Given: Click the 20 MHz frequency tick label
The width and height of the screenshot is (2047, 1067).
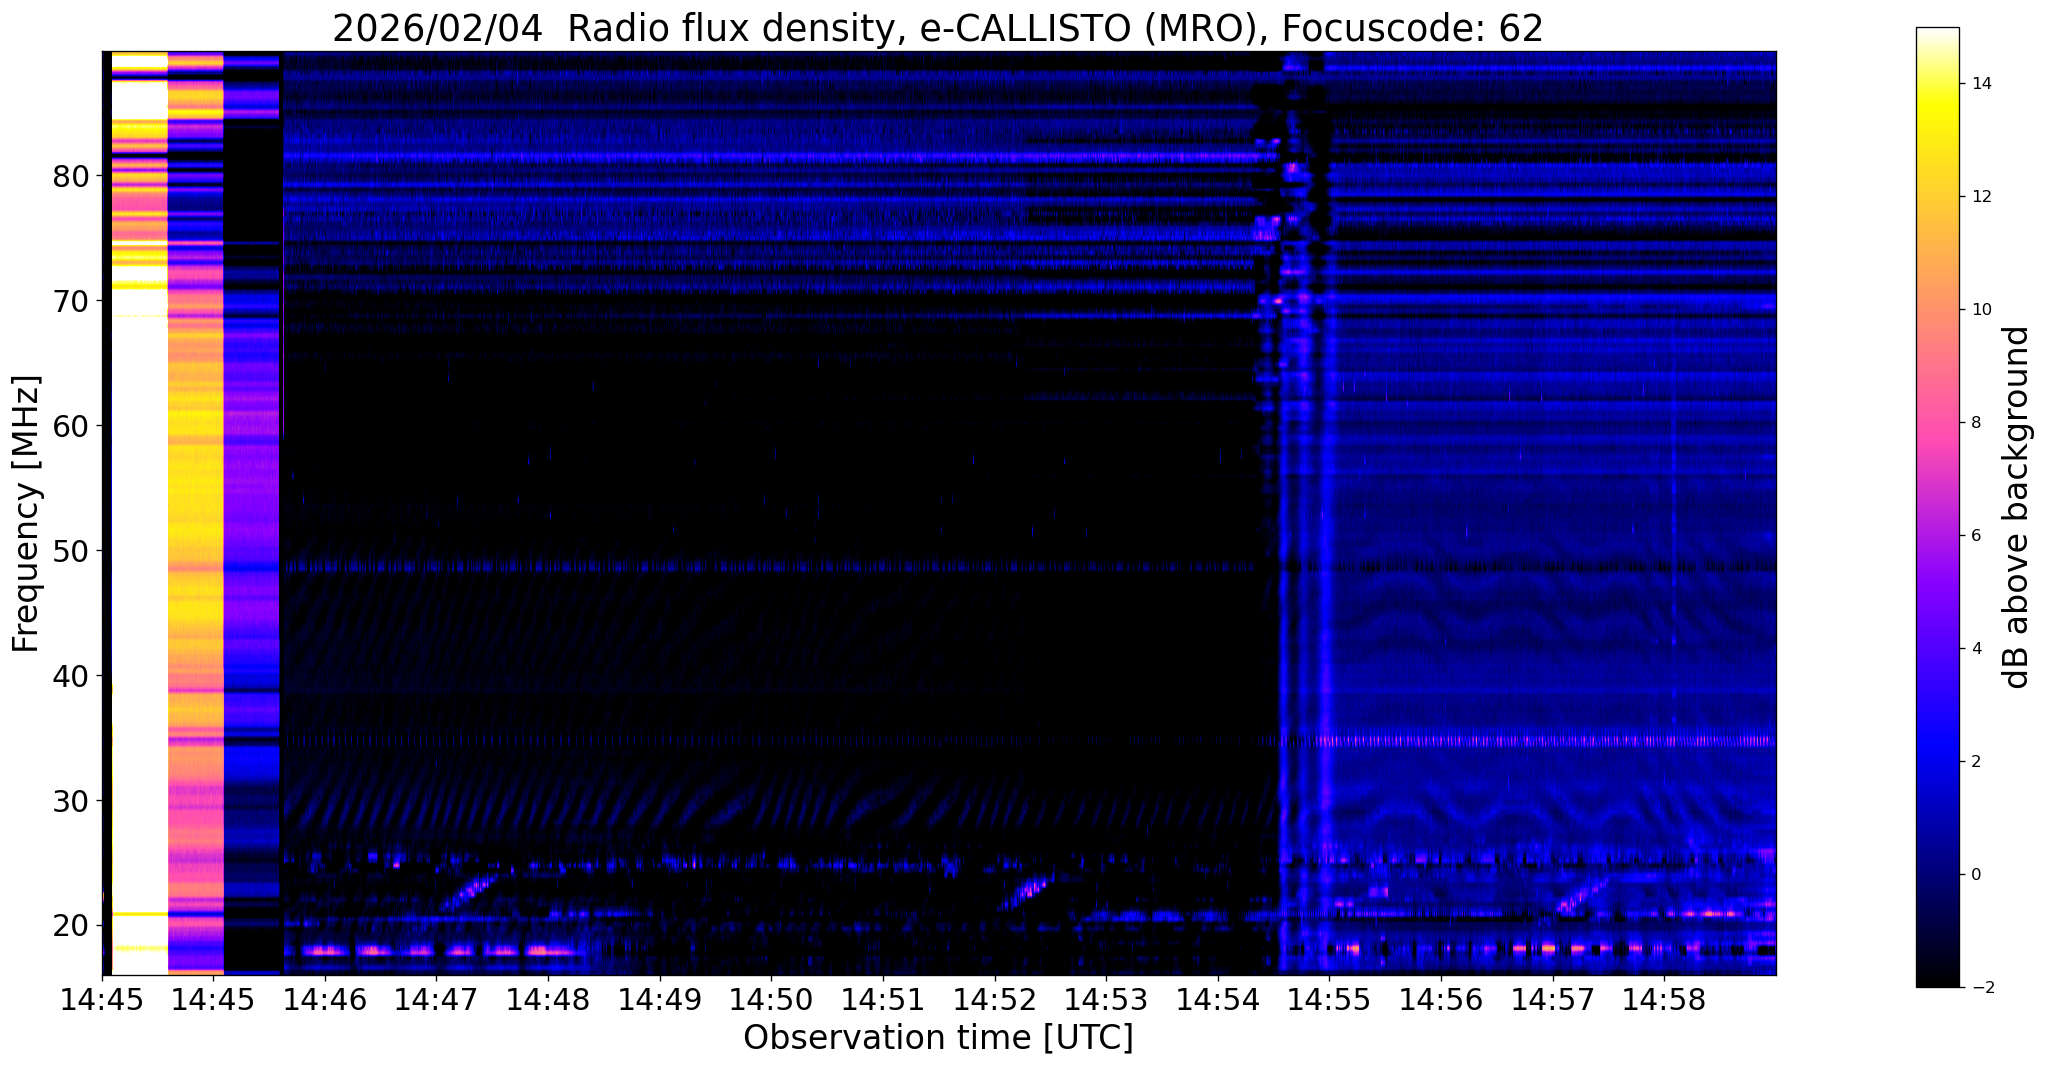Looking at the screenshot, I should (x=70, y=926).
